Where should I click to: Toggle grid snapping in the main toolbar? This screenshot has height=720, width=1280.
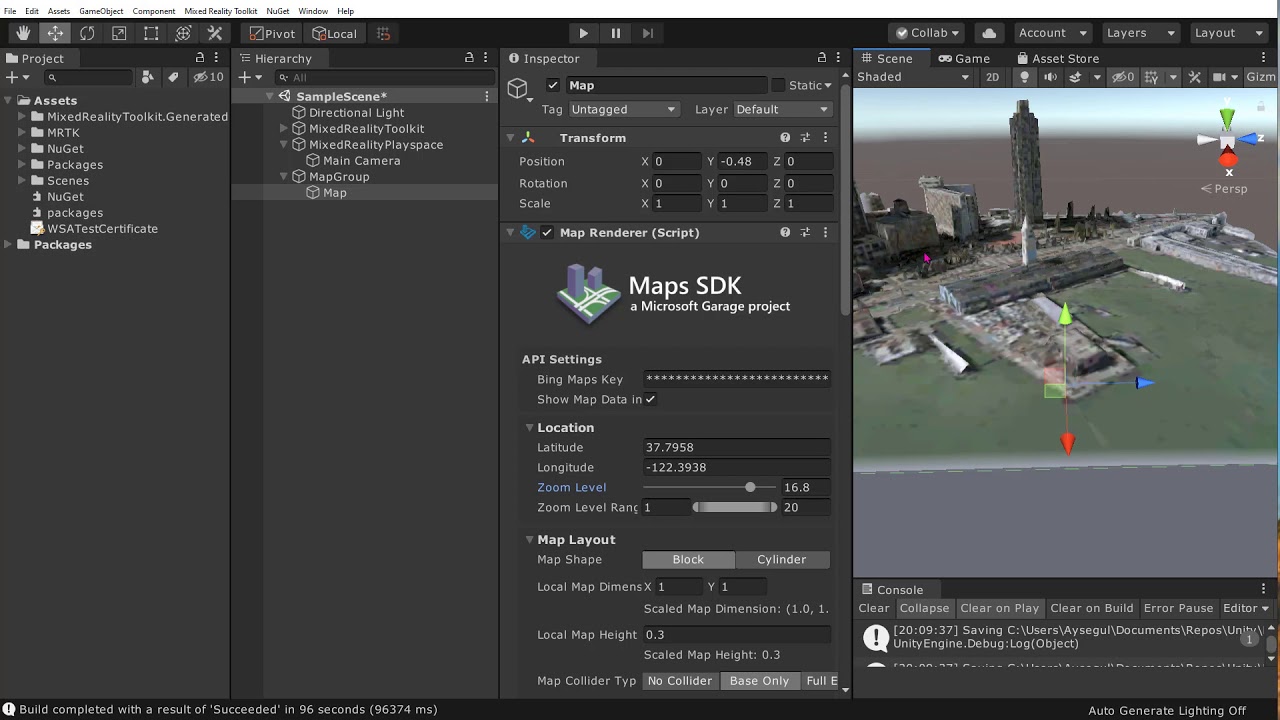click(383, 33)
